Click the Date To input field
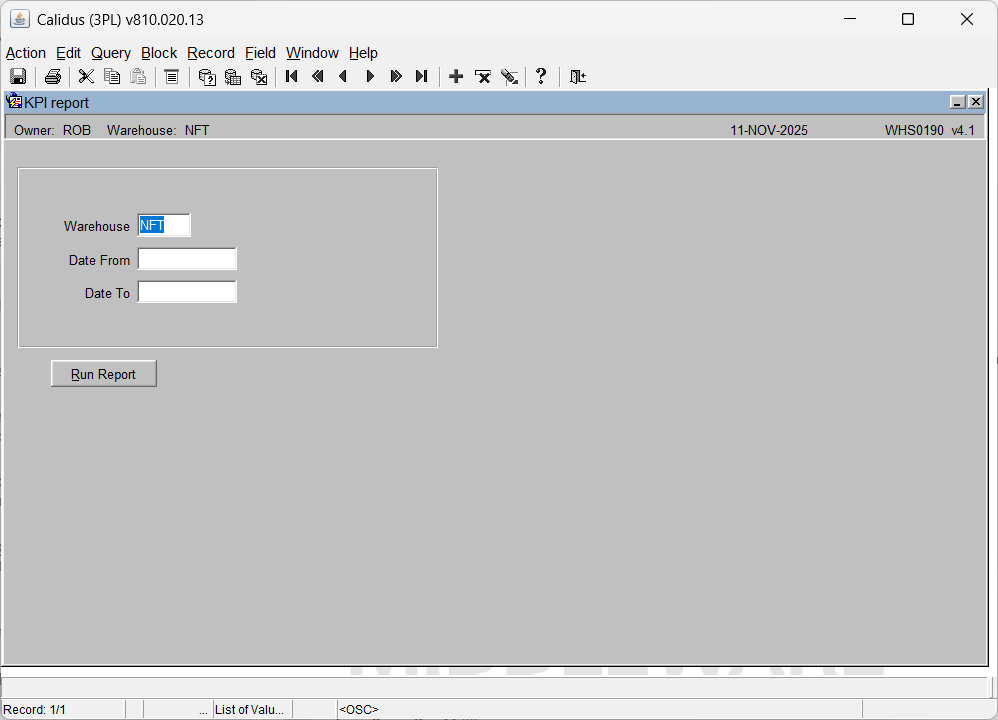998x720 pixels. [187, 293]
